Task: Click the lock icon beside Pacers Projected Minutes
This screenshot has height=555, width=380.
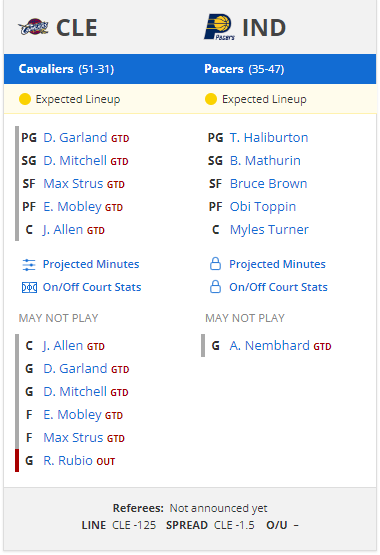Action: (x=215, y=264)
